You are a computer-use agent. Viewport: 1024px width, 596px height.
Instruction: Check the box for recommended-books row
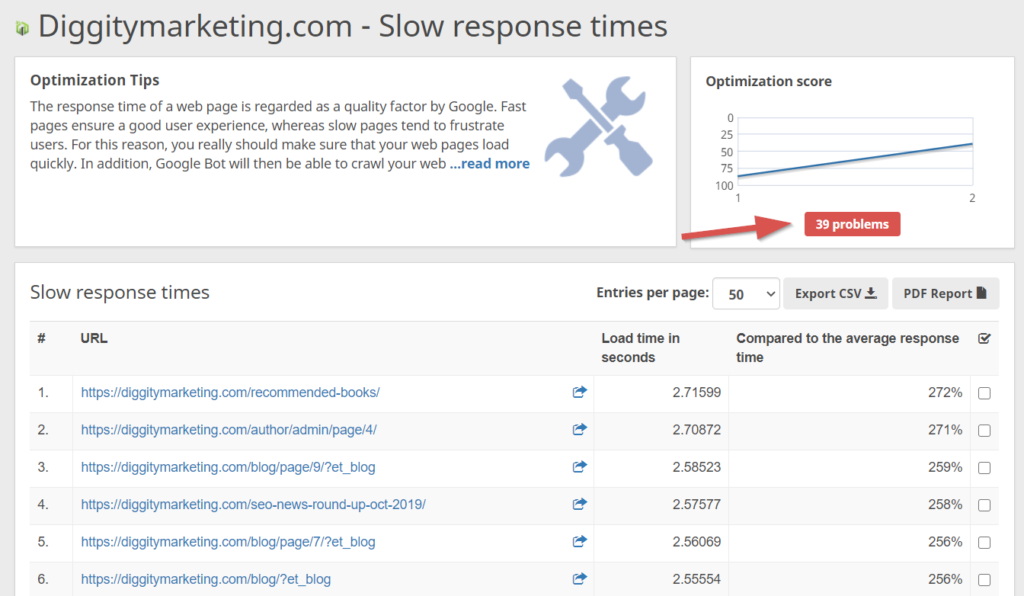click(984, 393)
